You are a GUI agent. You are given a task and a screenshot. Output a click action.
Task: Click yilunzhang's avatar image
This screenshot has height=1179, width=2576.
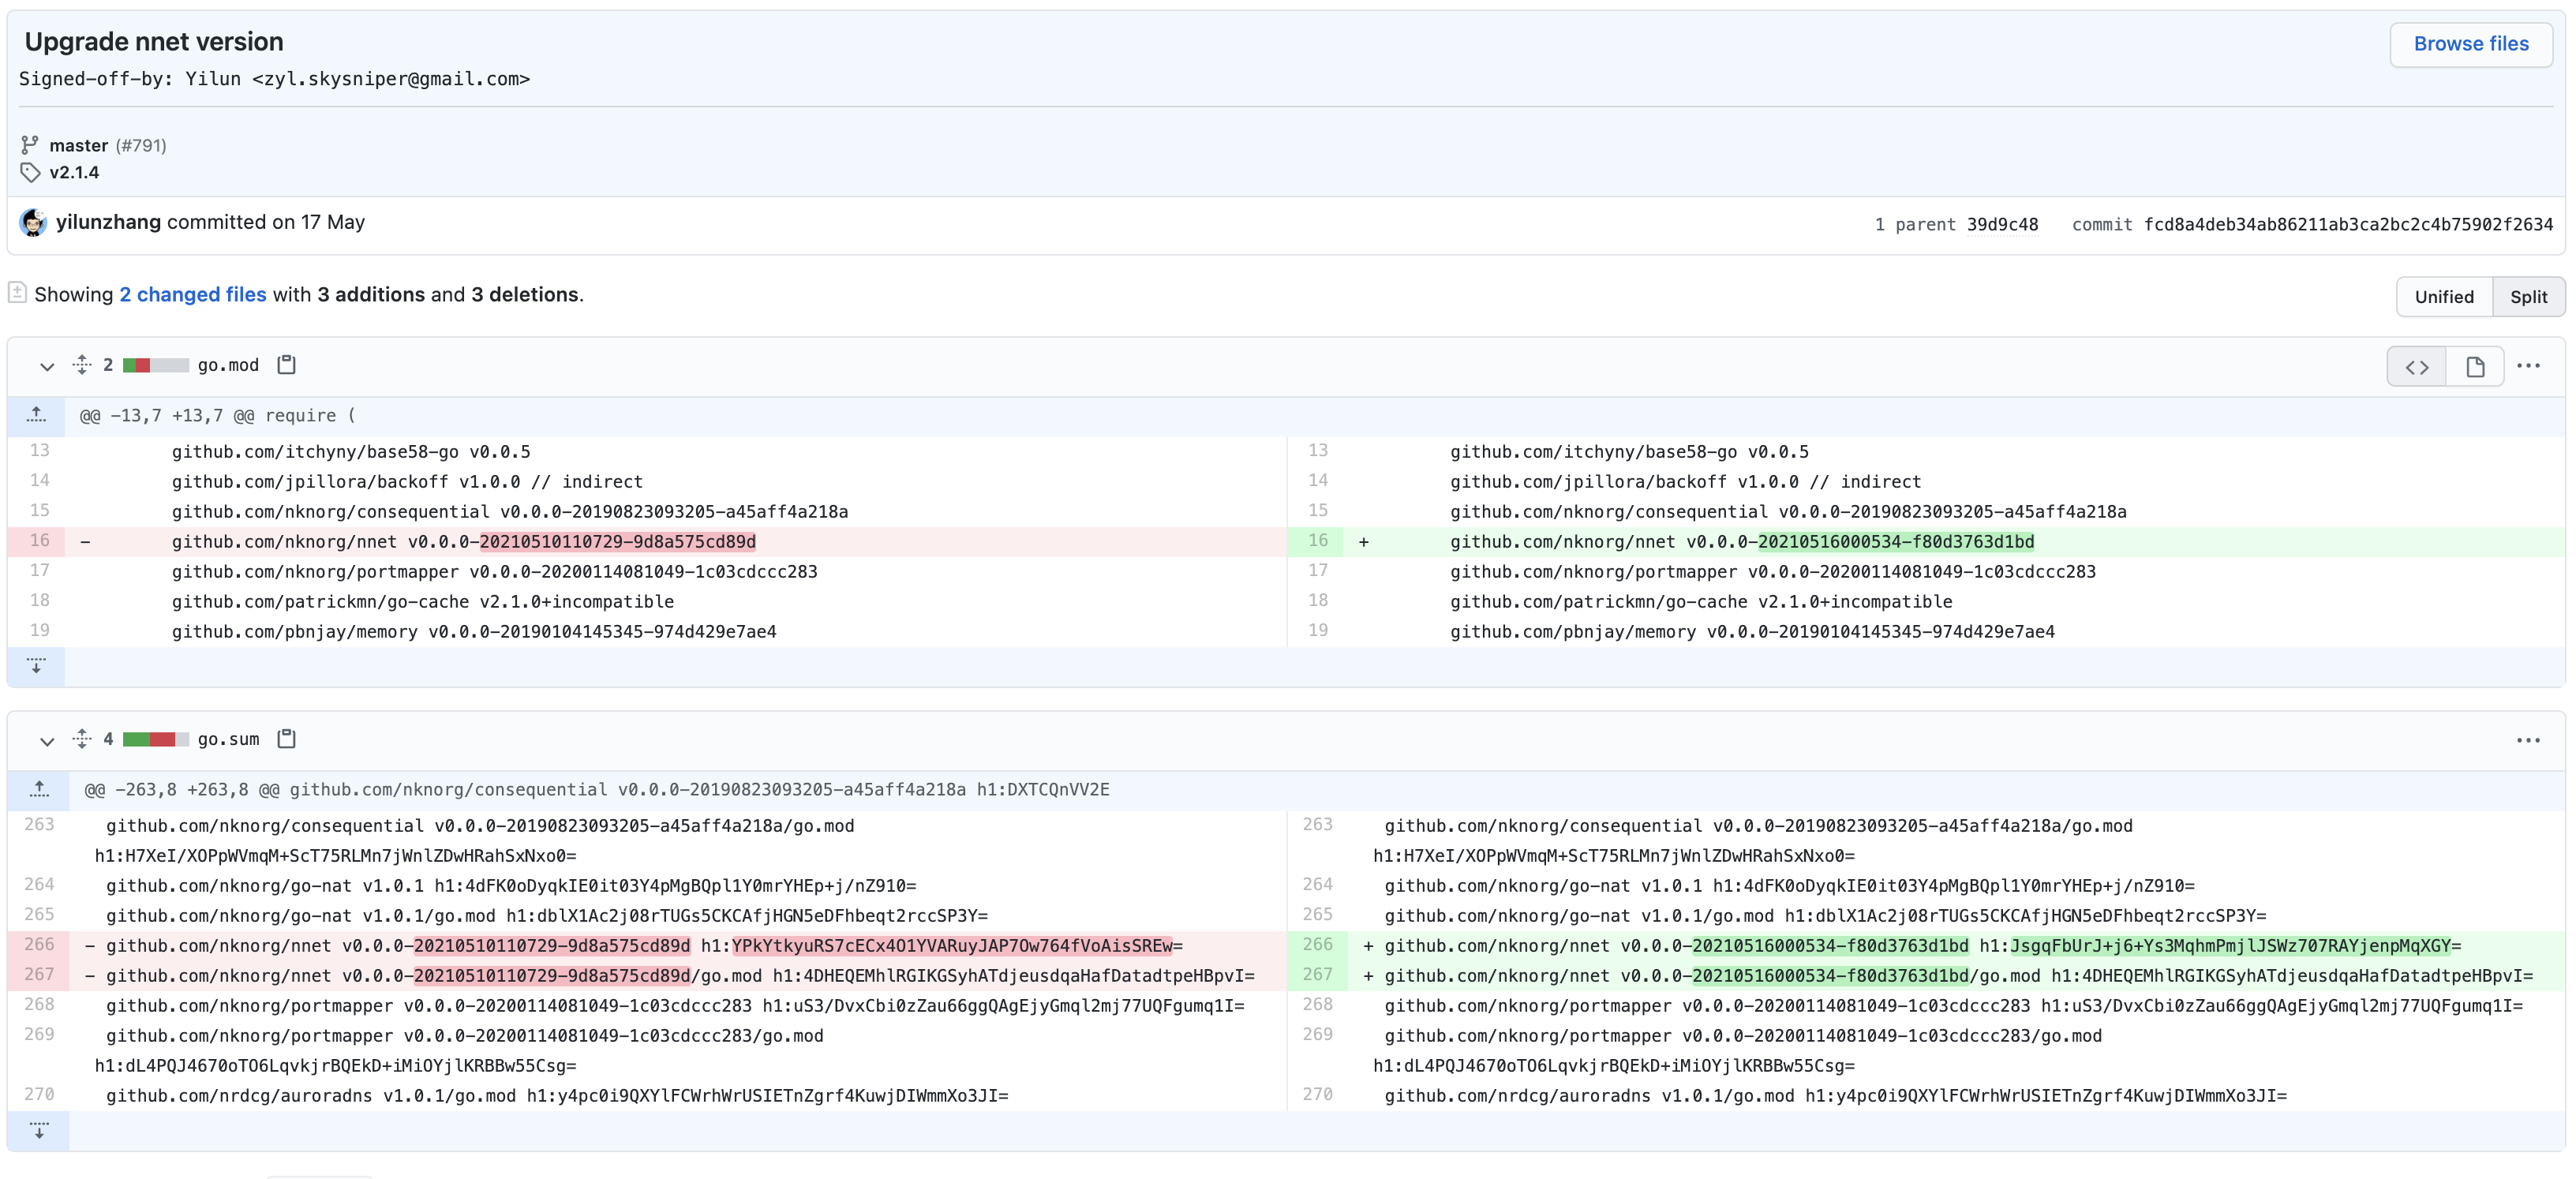(x=33, y=223)
